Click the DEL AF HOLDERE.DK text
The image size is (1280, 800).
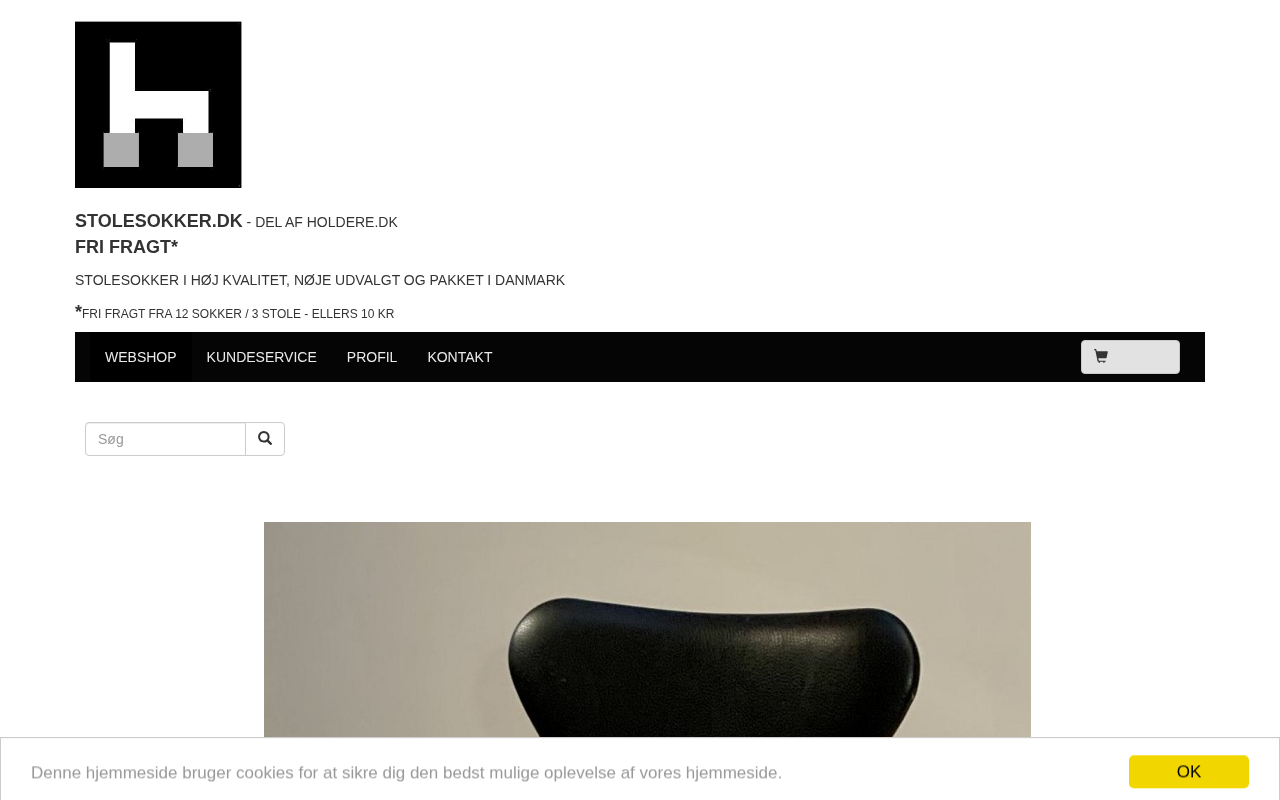(326, 222)
